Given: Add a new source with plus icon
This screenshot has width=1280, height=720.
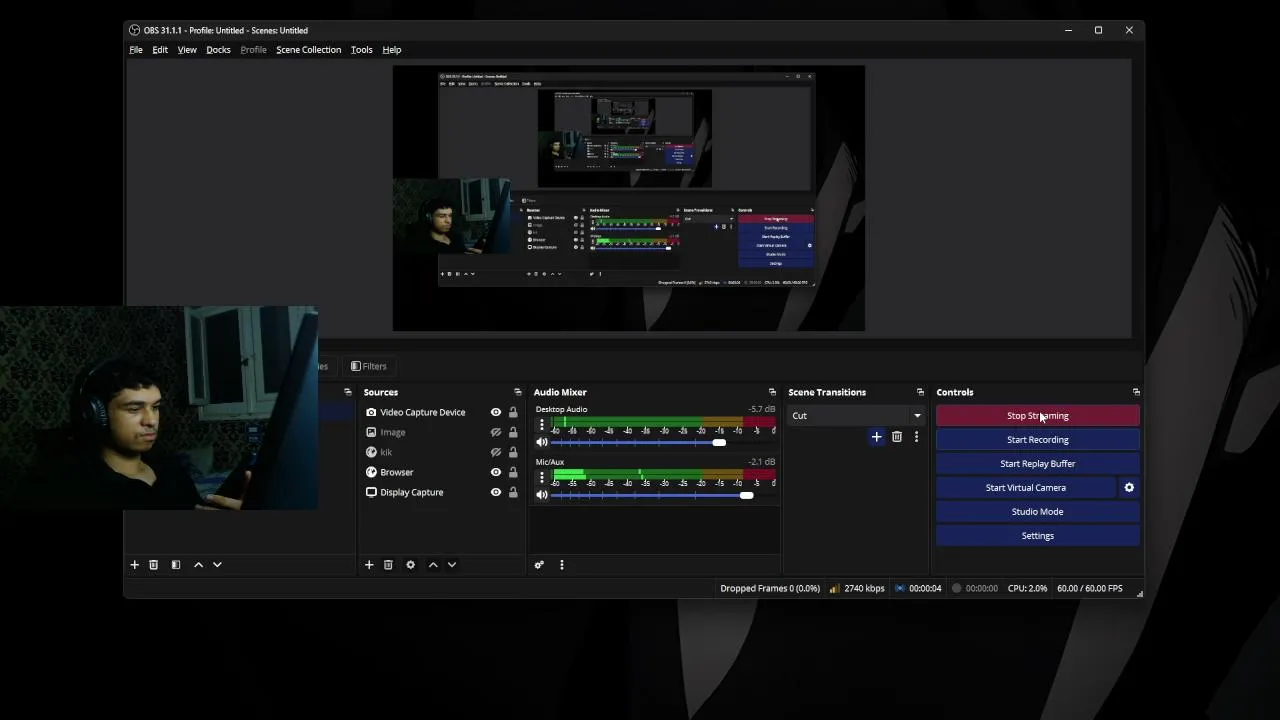Looking at the screenshot, I should tap(369, 565).
